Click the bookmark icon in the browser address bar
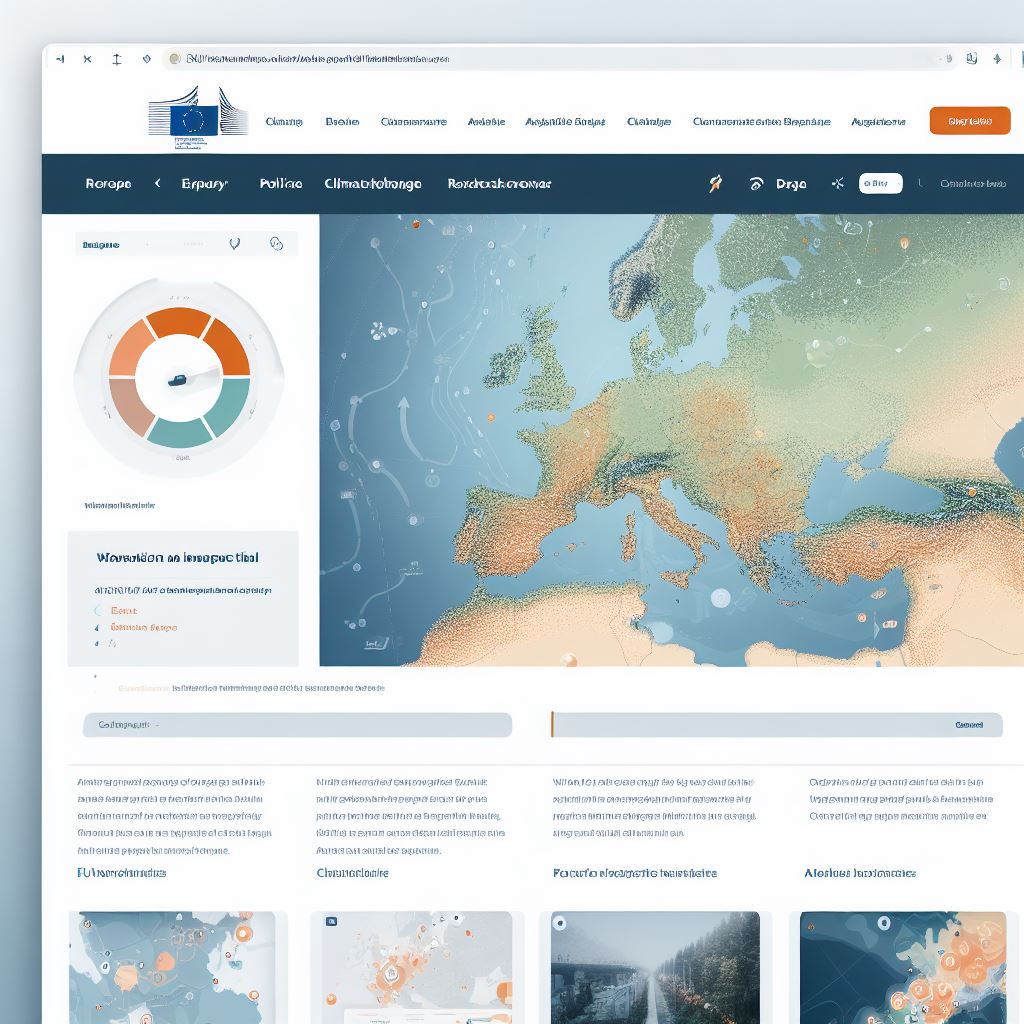The width and height of the screenshot is (1024, 1024). [970, 59]
